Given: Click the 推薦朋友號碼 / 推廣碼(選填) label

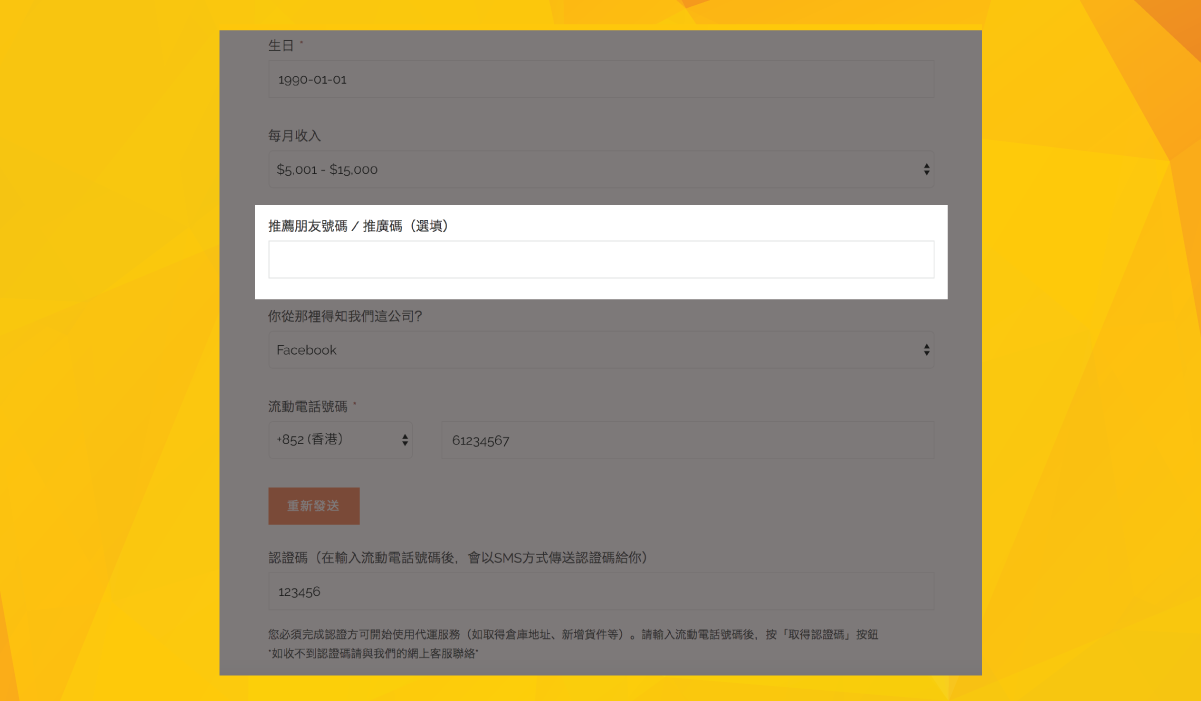Looking at the screenshot, I should click(x=359, y=226).
